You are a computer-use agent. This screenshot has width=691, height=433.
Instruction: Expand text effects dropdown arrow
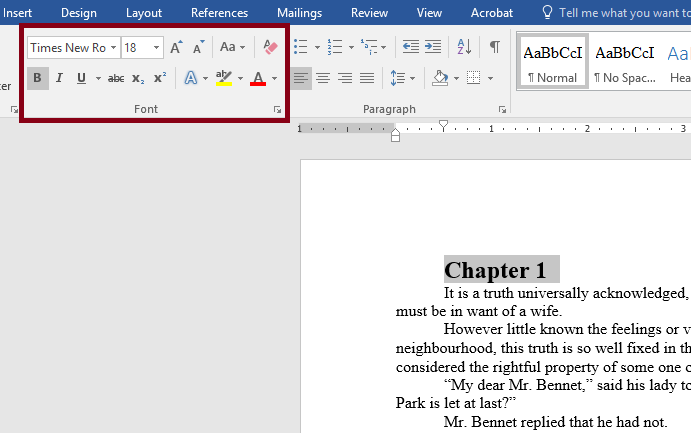coord(205,79)
